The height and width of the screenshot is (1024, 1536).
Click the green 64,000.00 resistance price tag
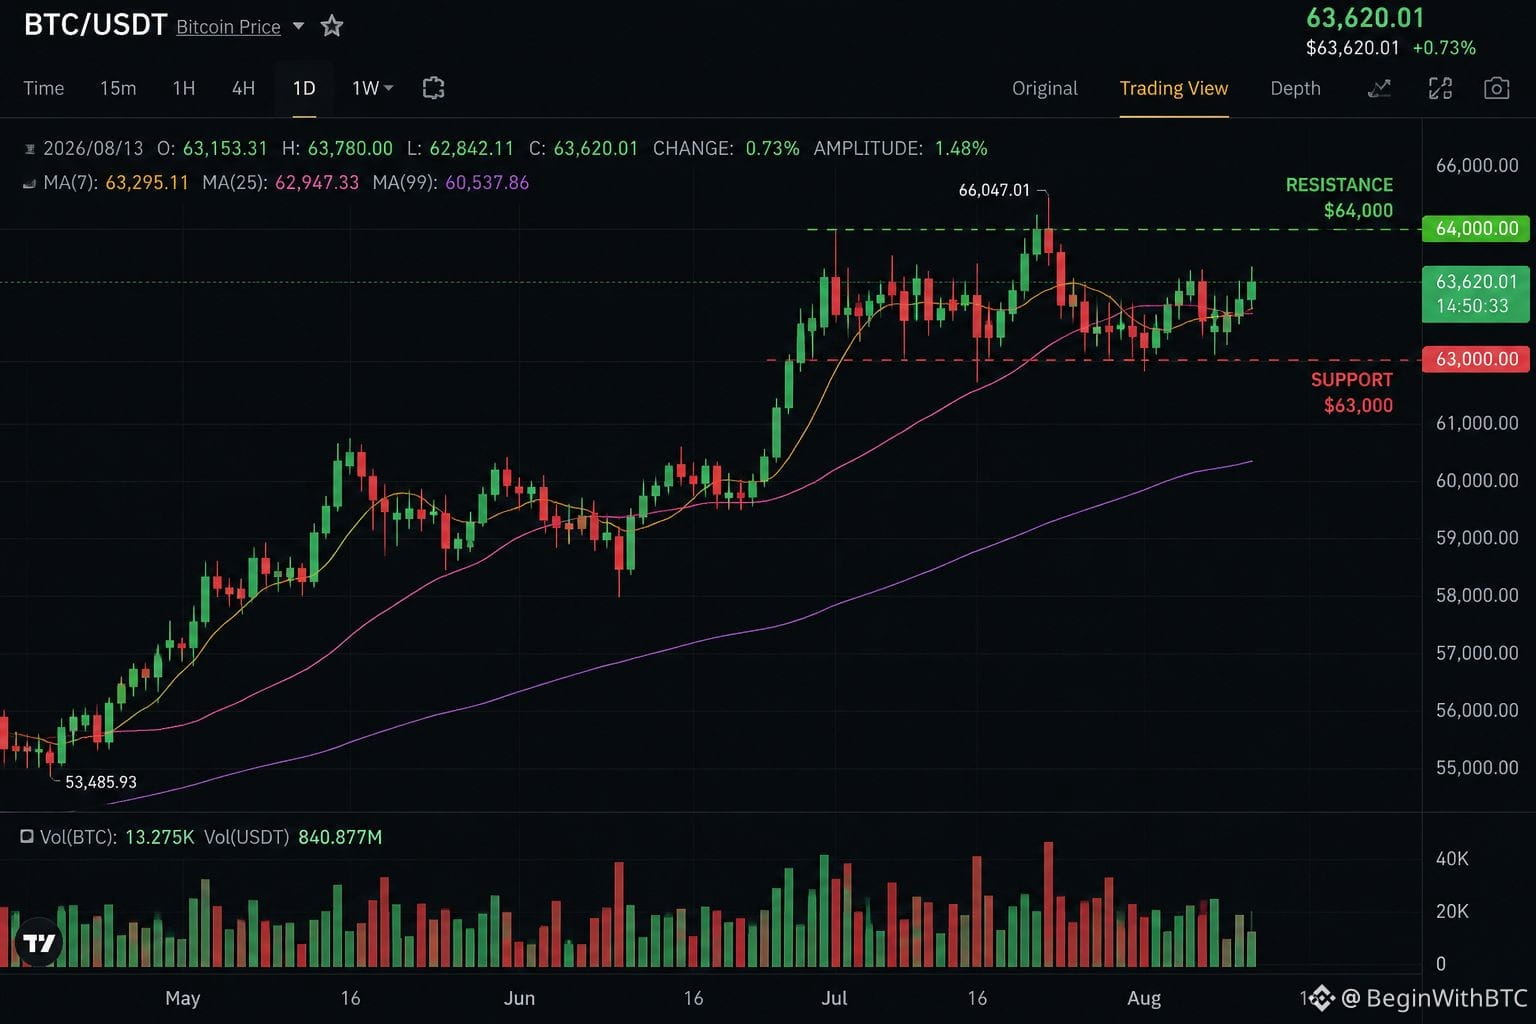click(1476, 229)
